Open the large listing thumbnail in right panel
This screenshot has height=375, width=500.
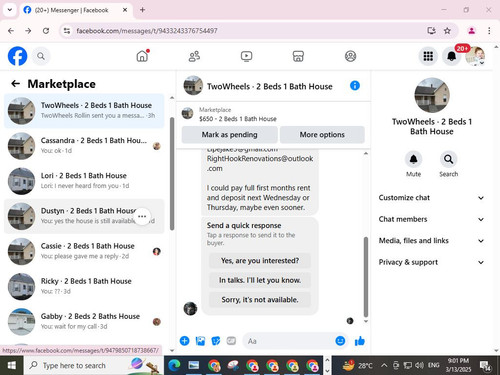click(432, 95)
